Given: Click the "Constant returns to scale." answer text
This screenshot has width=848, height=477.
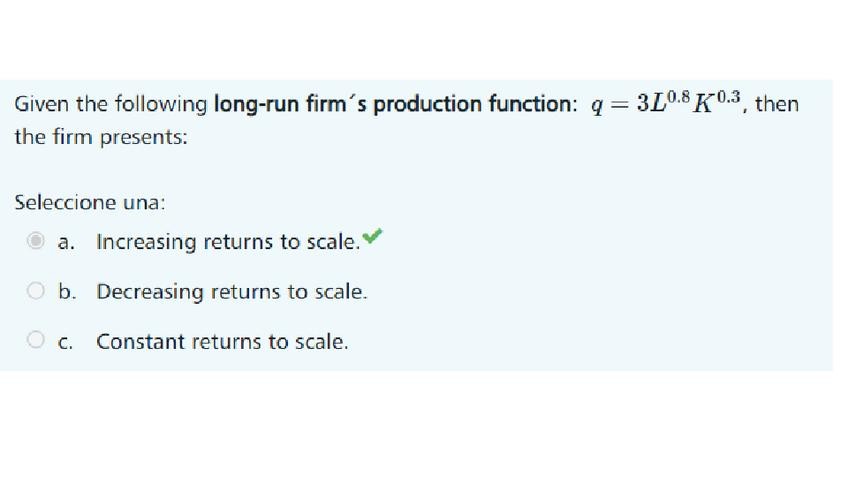Looking at the screenshot, I should coord(222,342).
